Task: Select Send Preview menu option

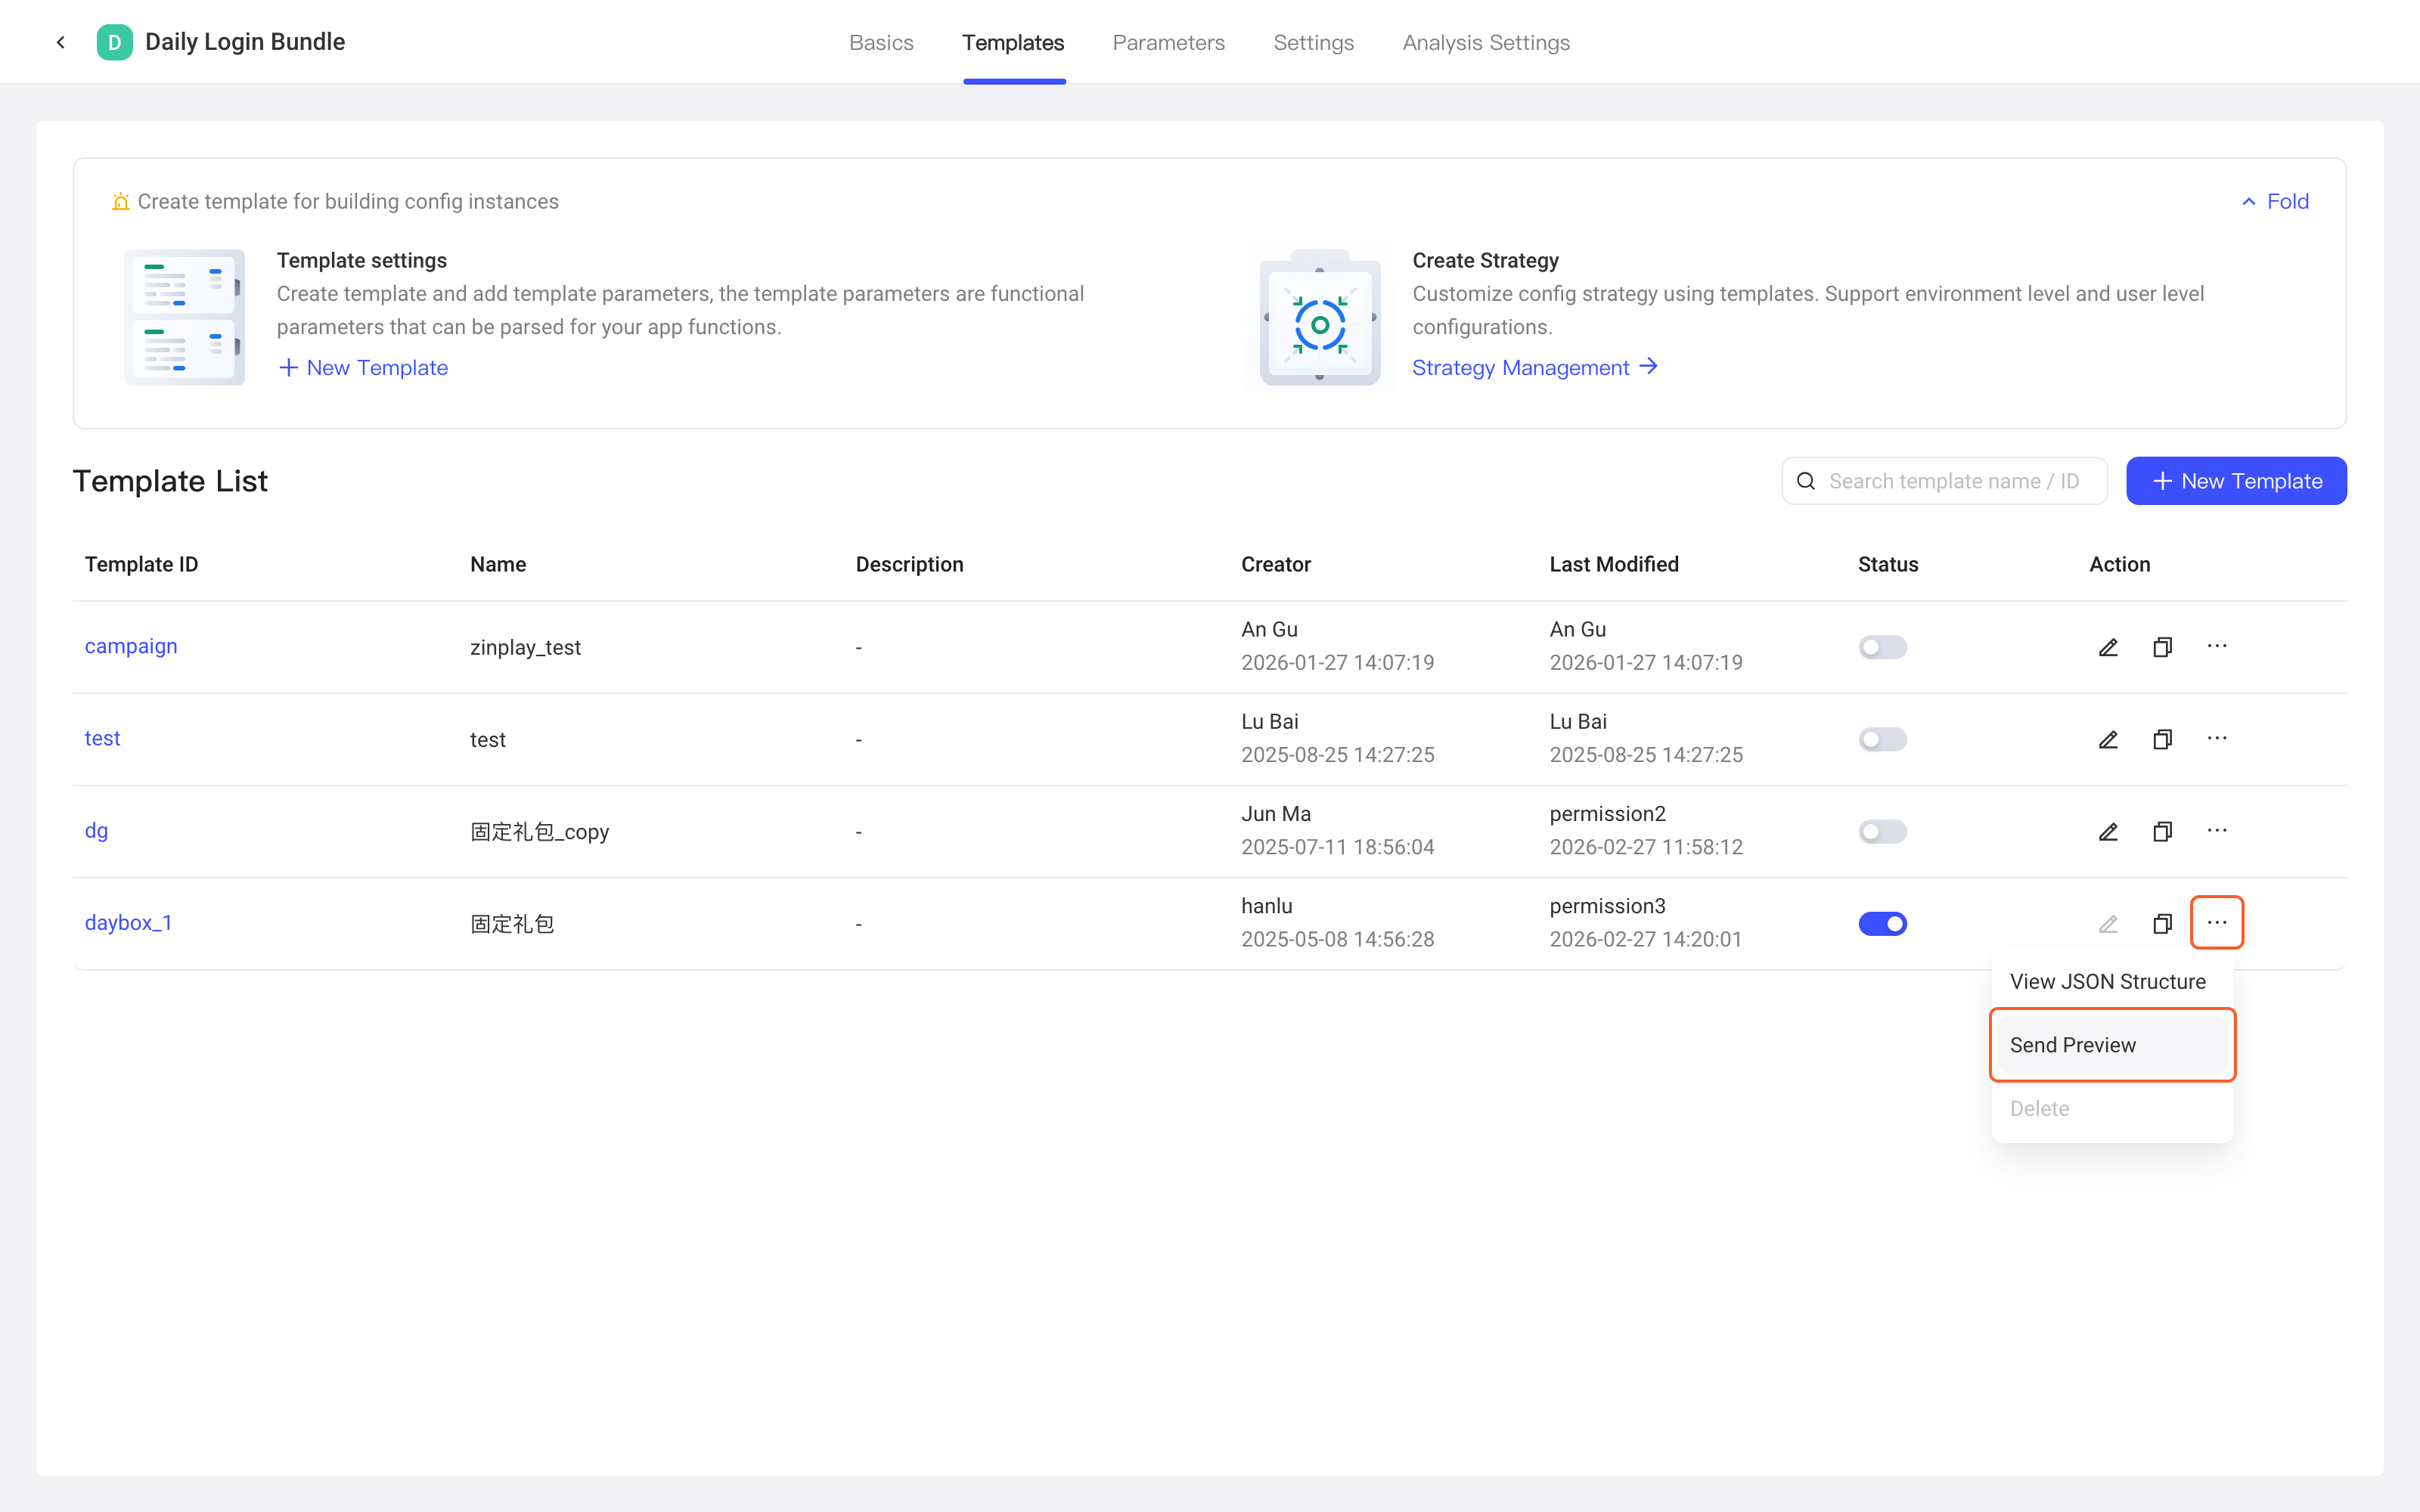Action: (x=2112, y=1044)
